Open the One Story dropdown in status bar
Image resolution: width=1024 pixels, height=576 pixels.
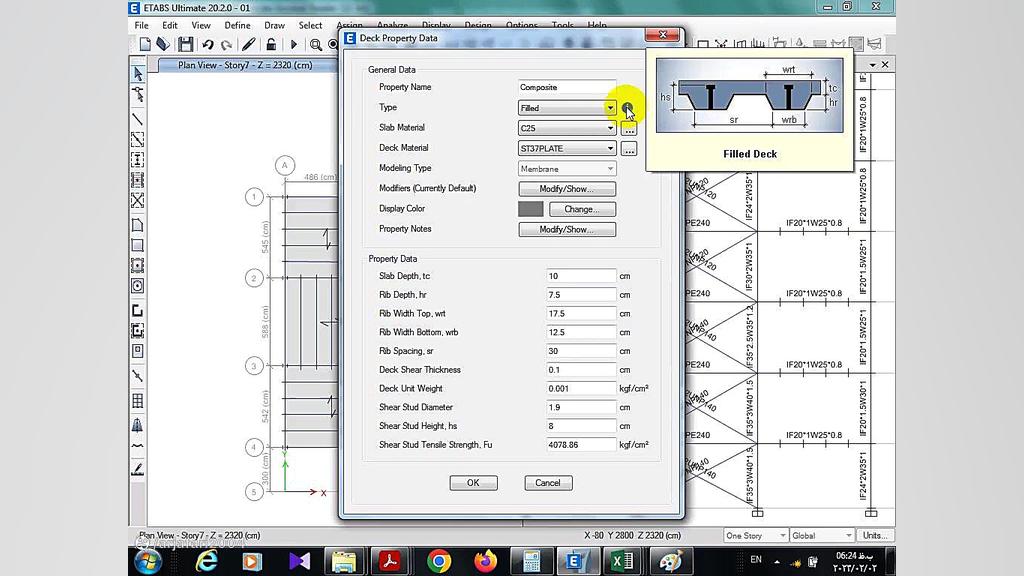(756, 536)
